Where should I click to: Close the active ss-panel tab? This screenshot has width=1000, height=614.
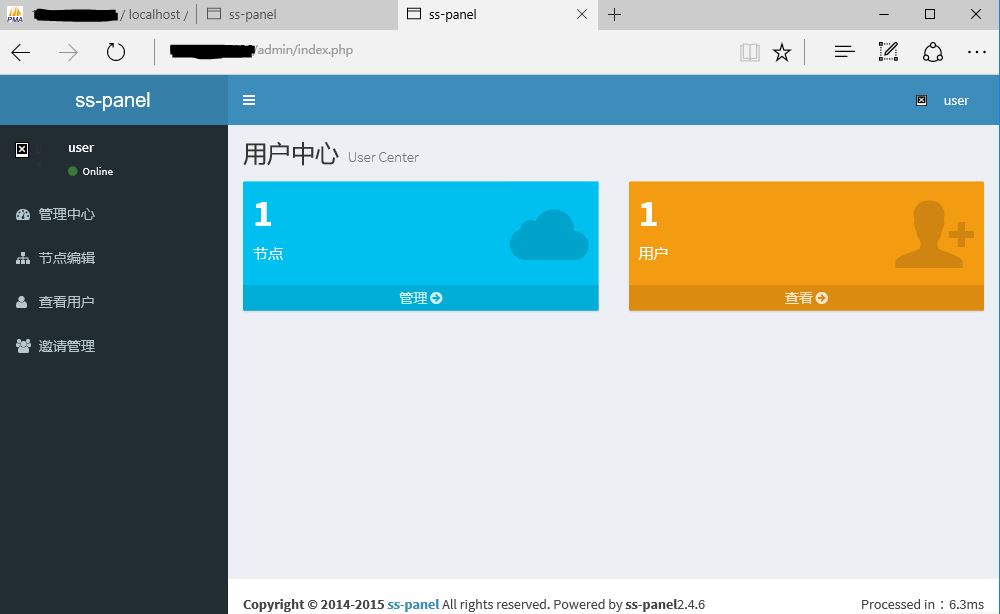pyautogui.click(x=582, y=14)
